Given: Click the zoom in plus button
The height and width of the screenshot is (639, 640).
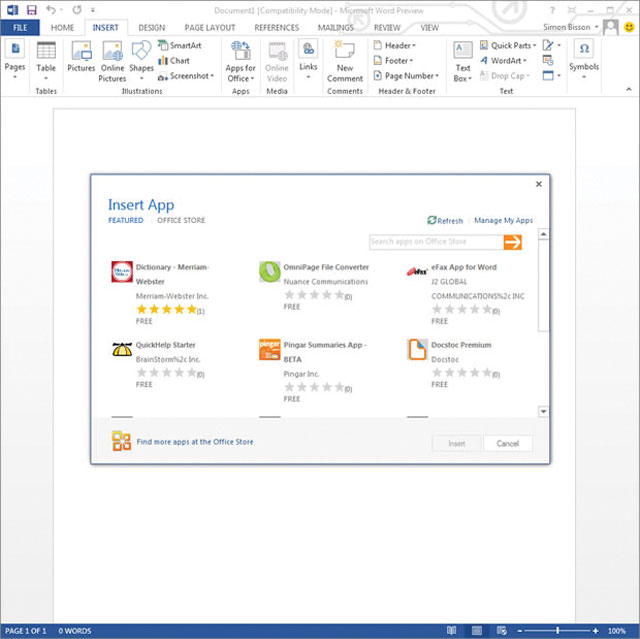Looking at the screenshot, I should pos(596,630).
